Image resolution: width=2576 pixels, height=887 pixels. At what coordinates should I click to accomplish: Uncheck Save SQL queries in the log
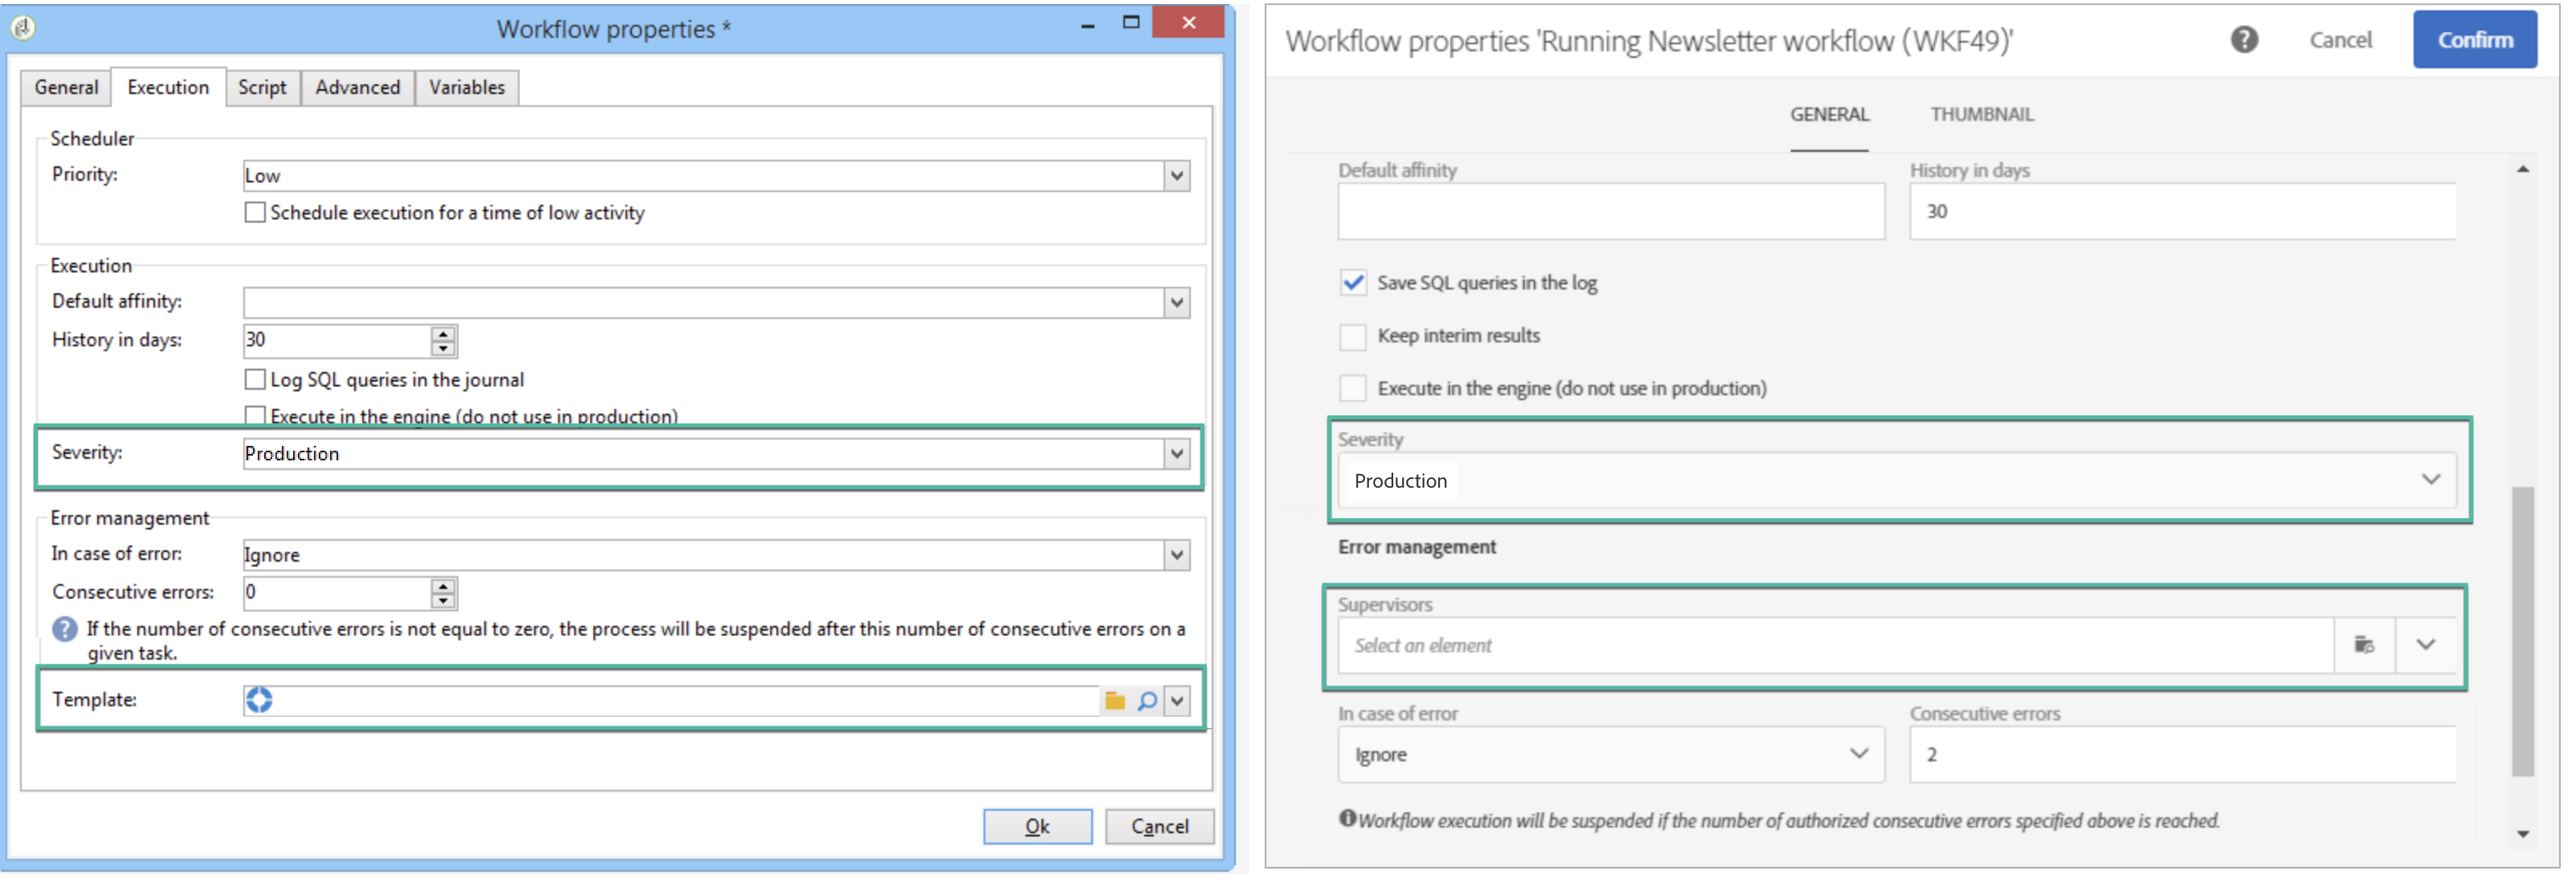point(1352,283)
